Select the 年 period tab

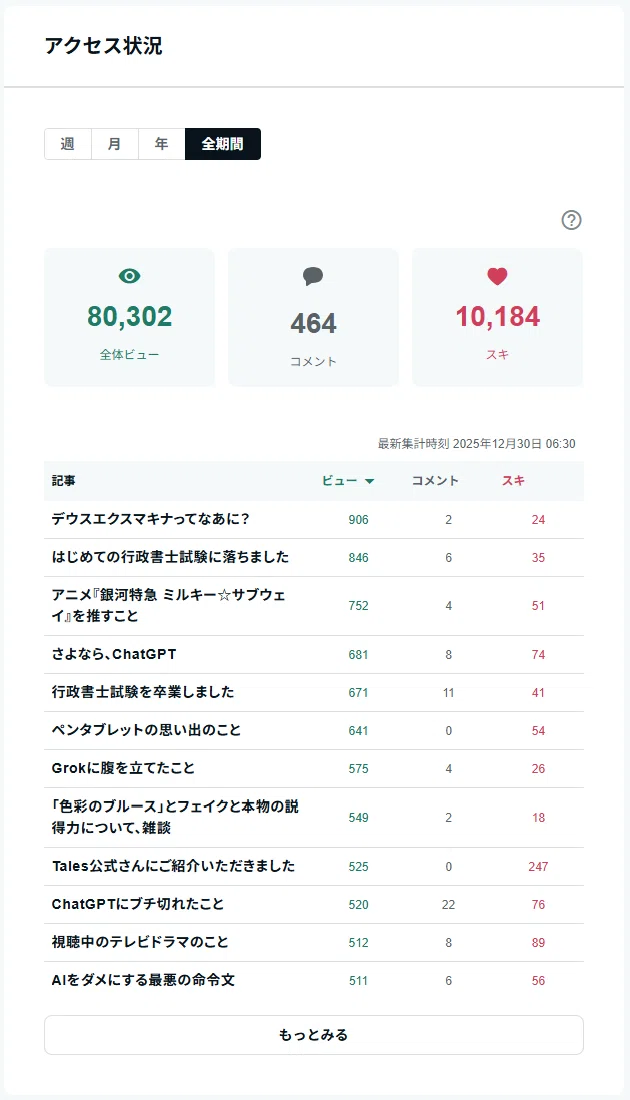161,144
